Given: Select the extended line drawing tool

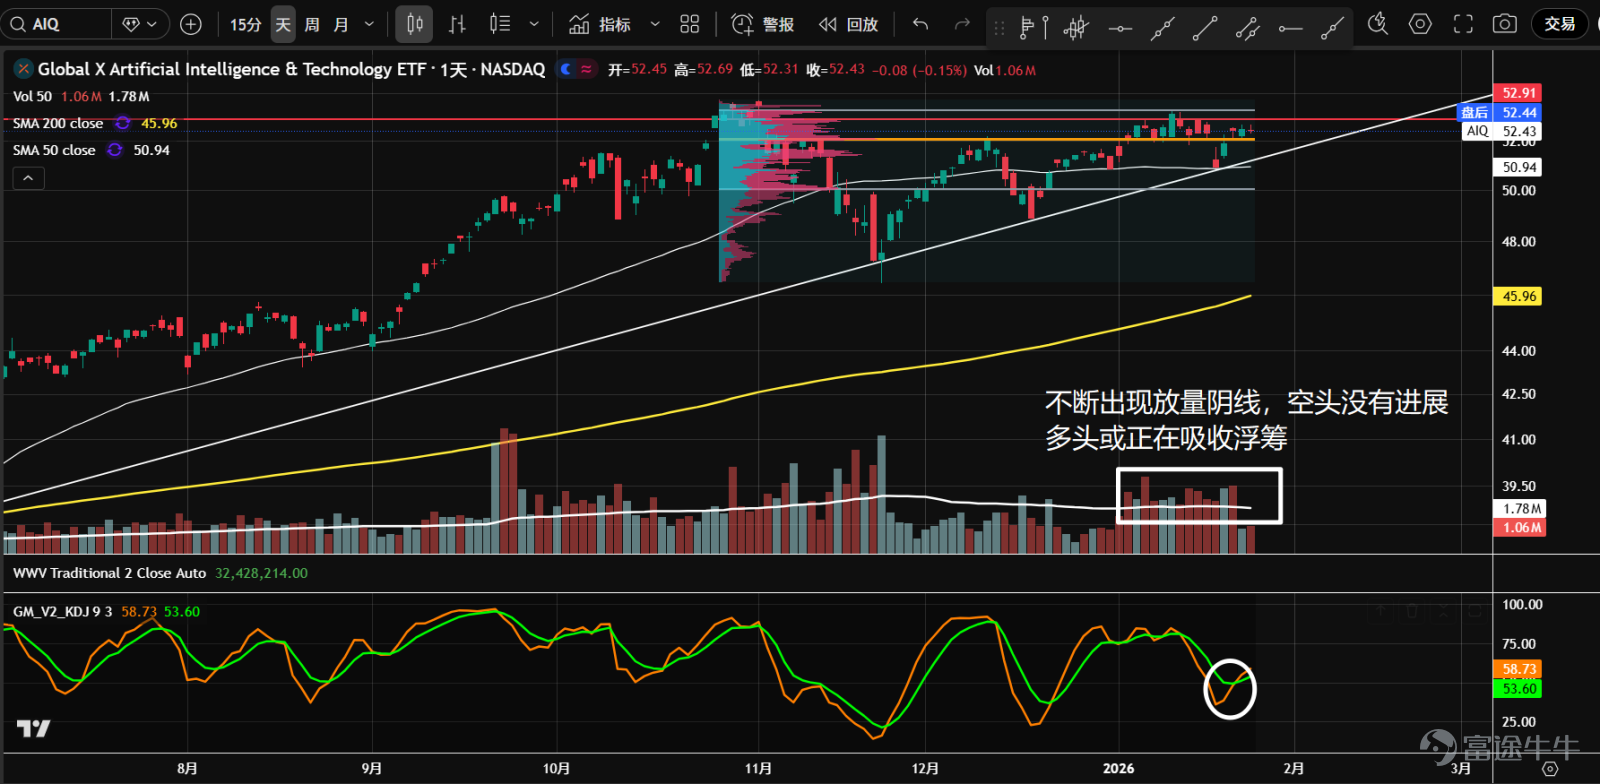Looking at the screenshot, I should (x=1162, y=28).
